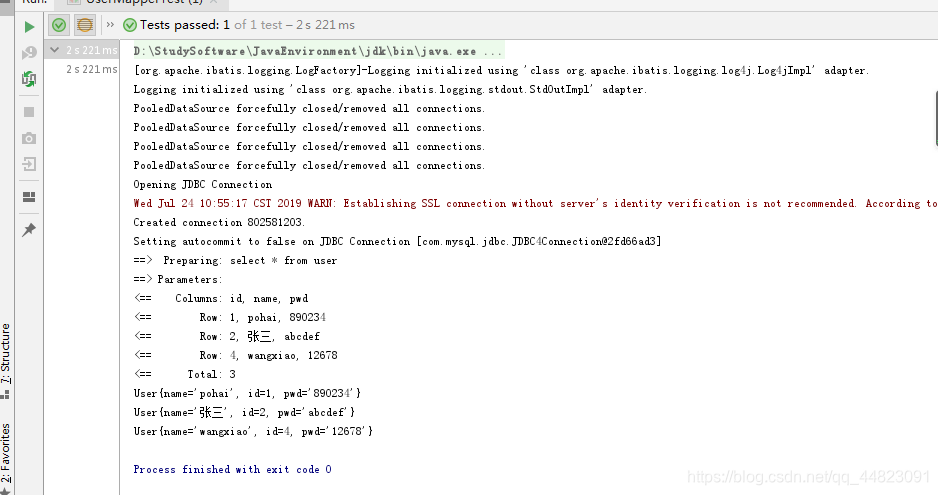This screenshot has height=495, width=938.
Task: Select the highlighted root test row 2 s 221 ms
Action: pos(83,50)
